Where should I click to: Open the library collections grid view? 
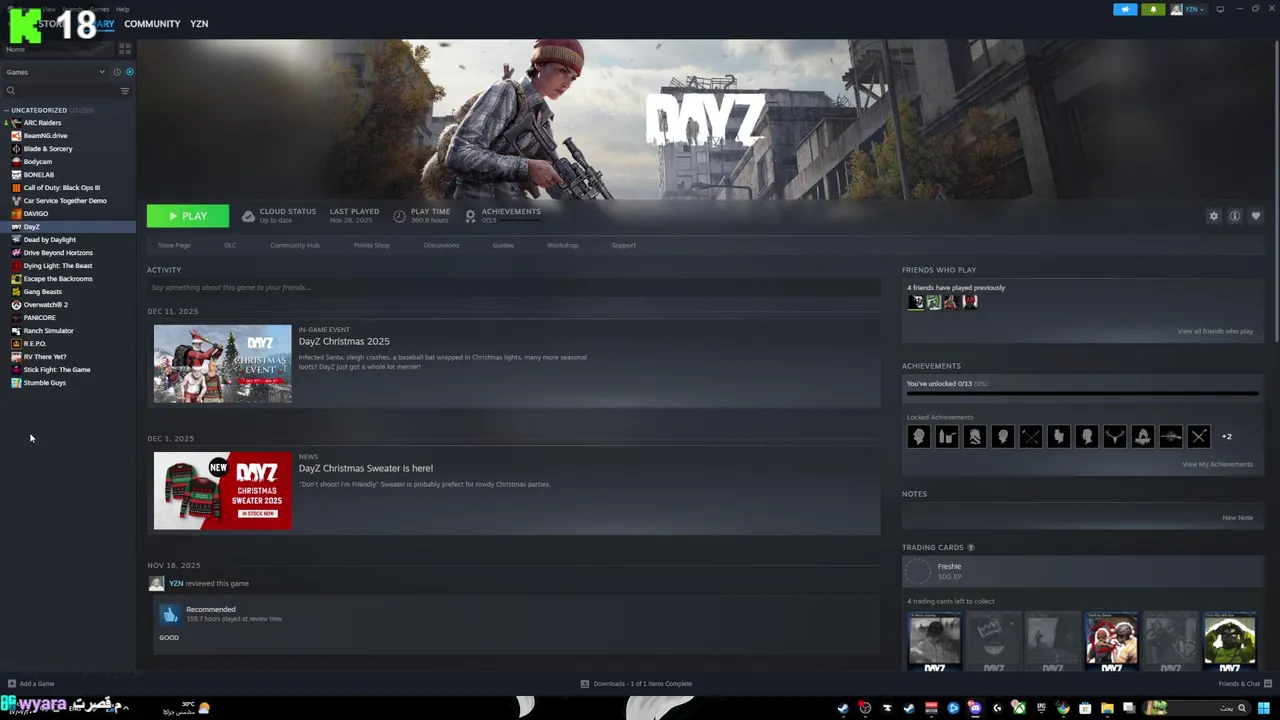pos(125,48)
